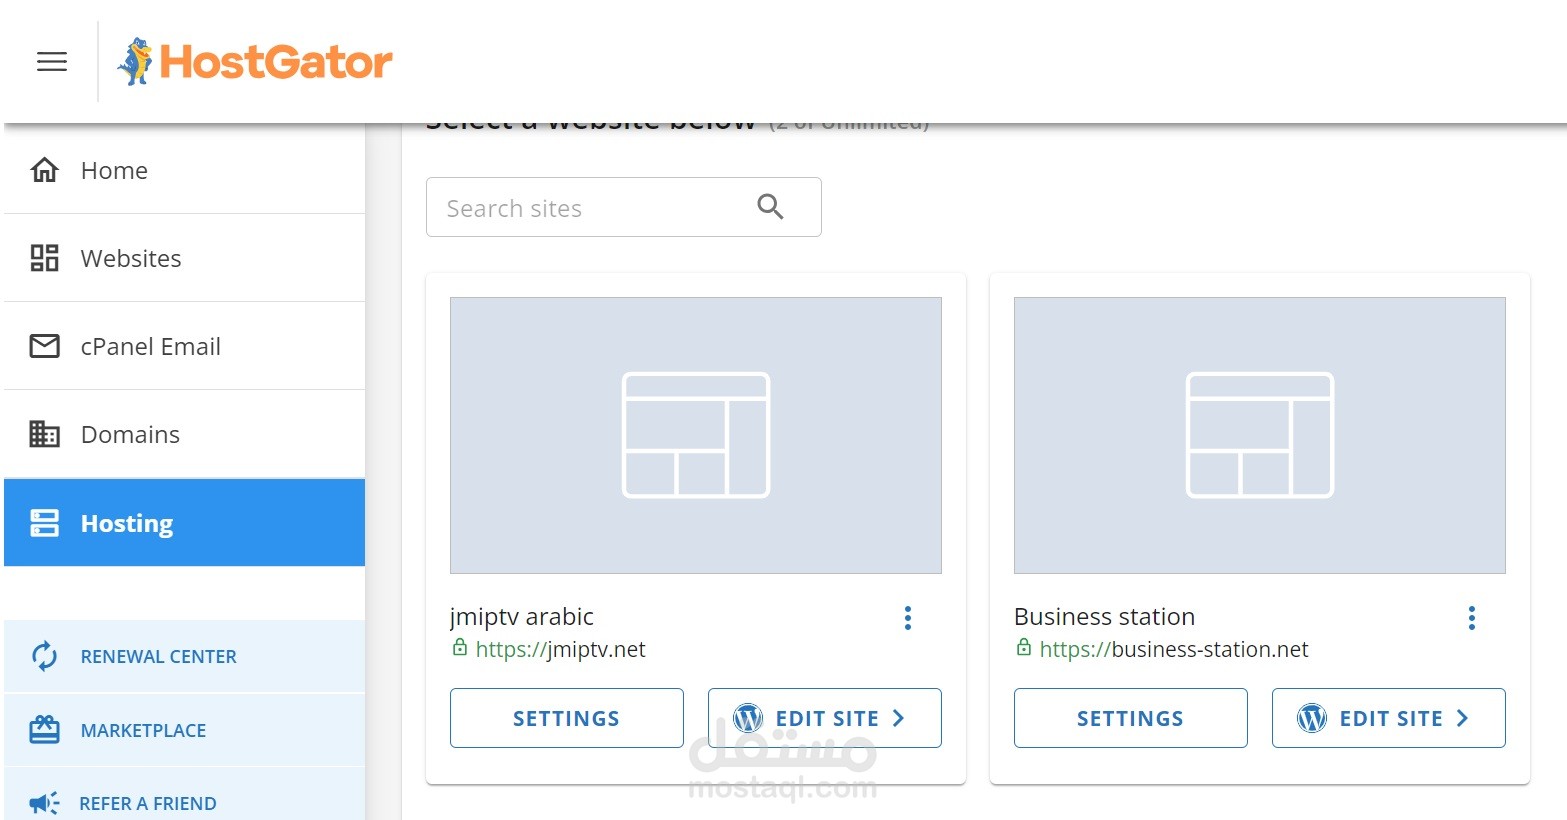
Task: Open Marketplace
Action: click(185, 730)
